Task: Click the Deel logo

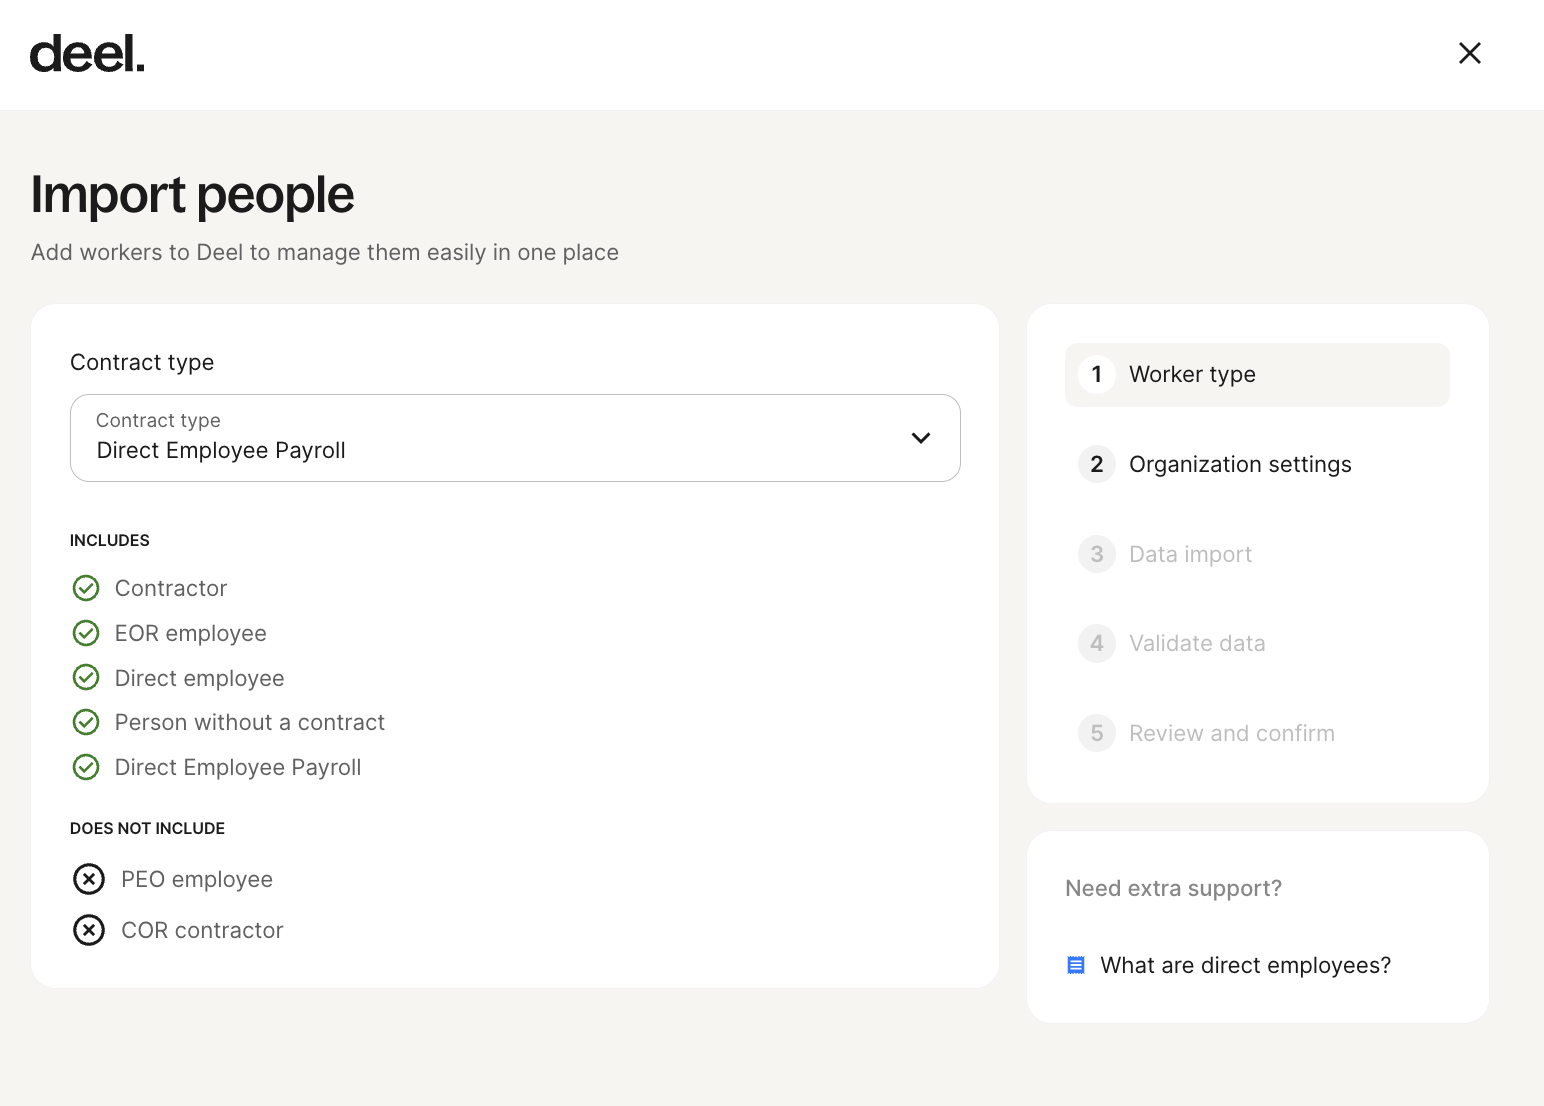Action: 87,54
